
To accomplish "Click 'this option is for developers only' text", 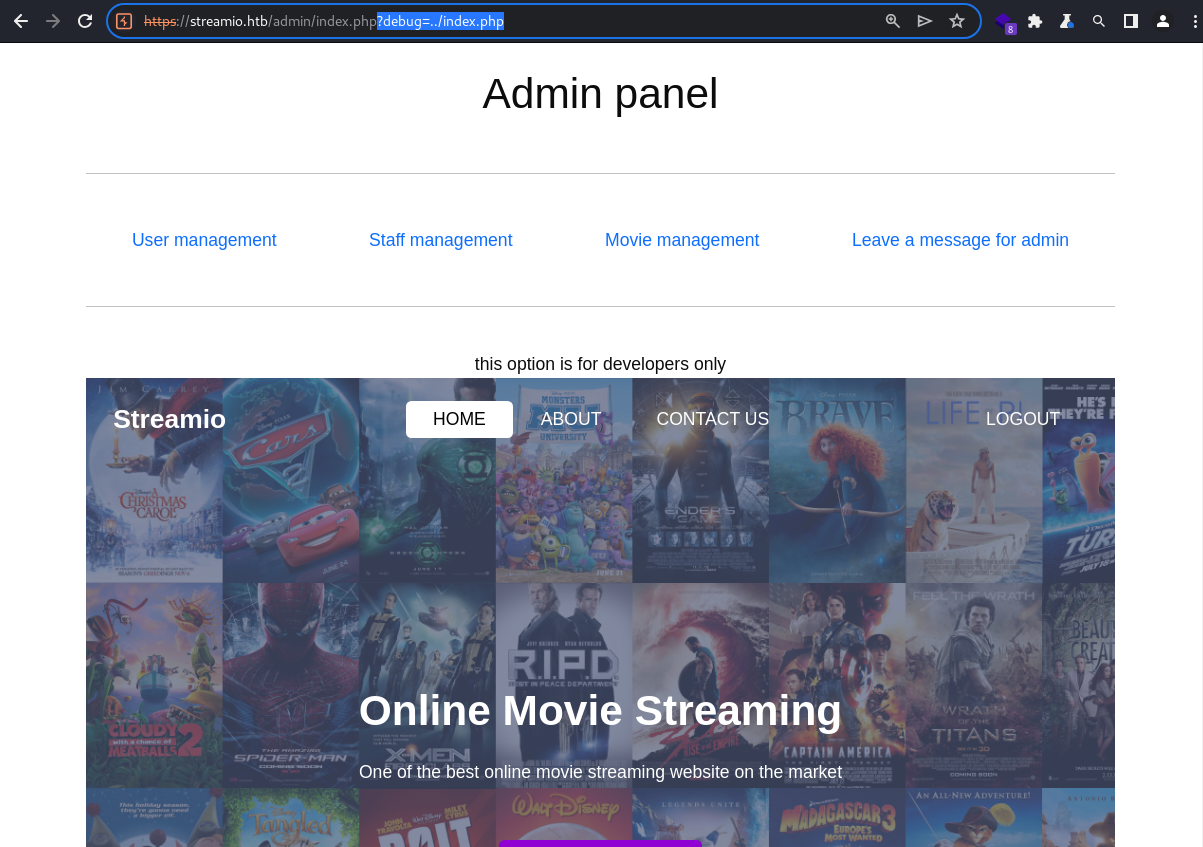I will click(600, 364).
